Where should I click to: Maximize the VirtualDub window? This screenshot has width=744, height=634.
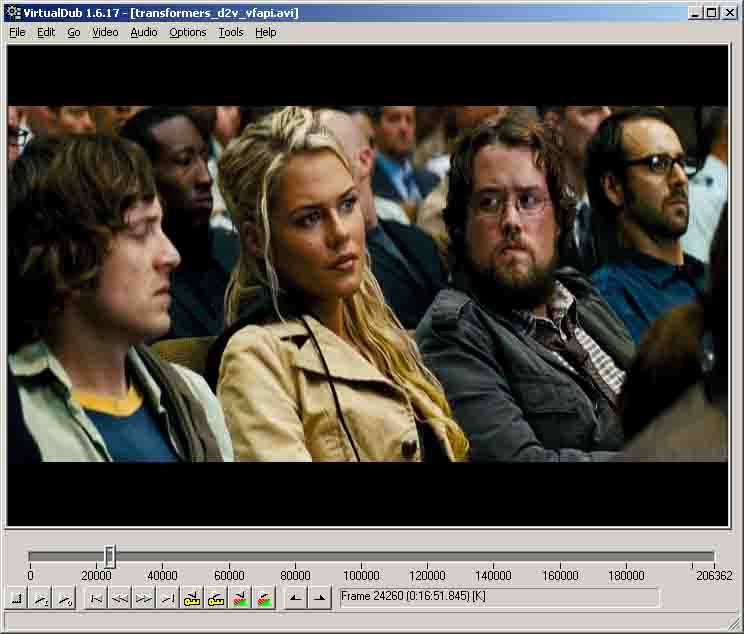[x=711, y=13]
